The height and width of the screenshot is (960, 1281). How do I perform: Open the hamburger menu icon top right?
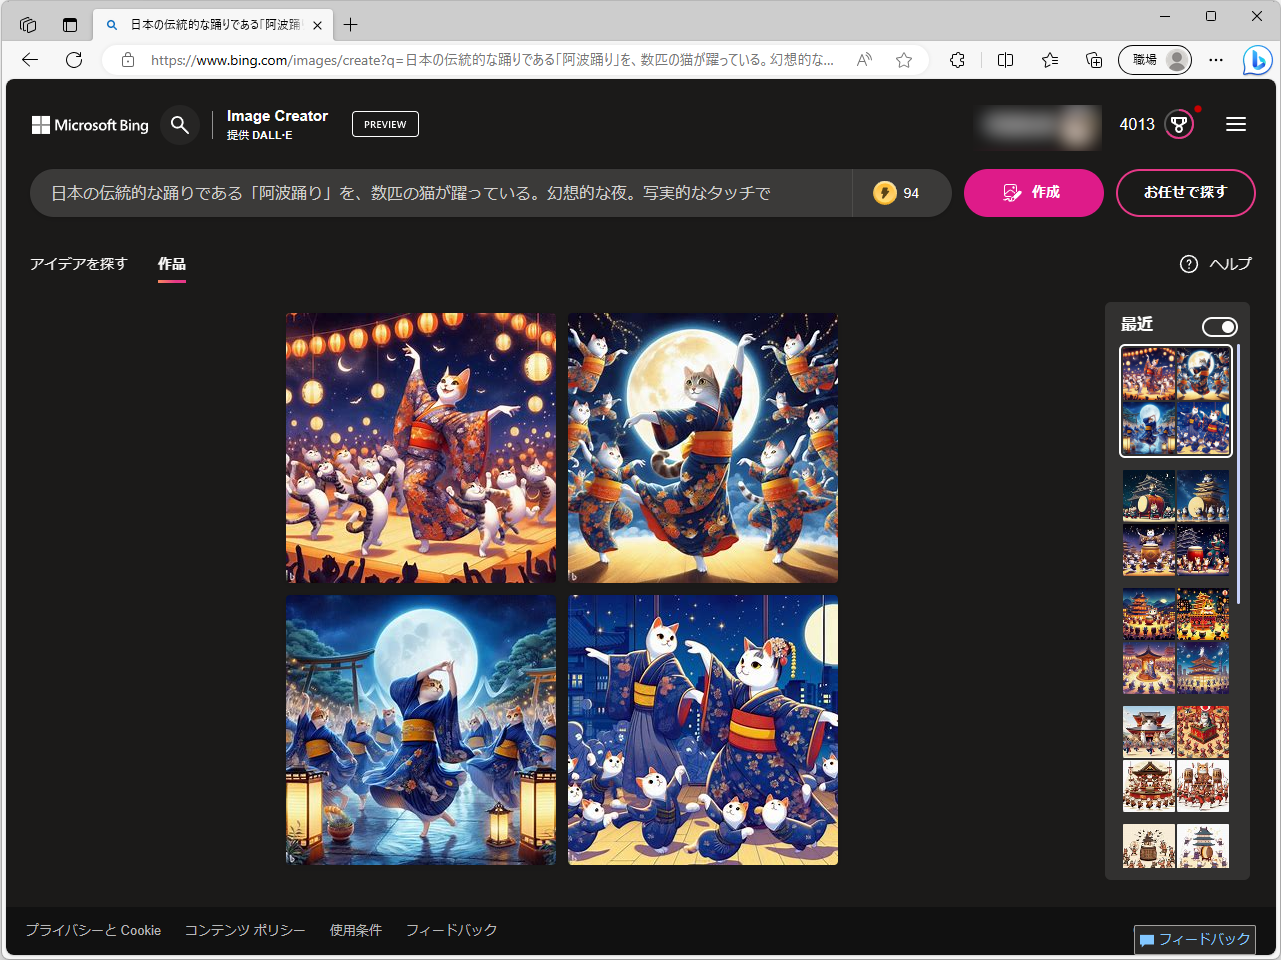tap(1236, 124)
